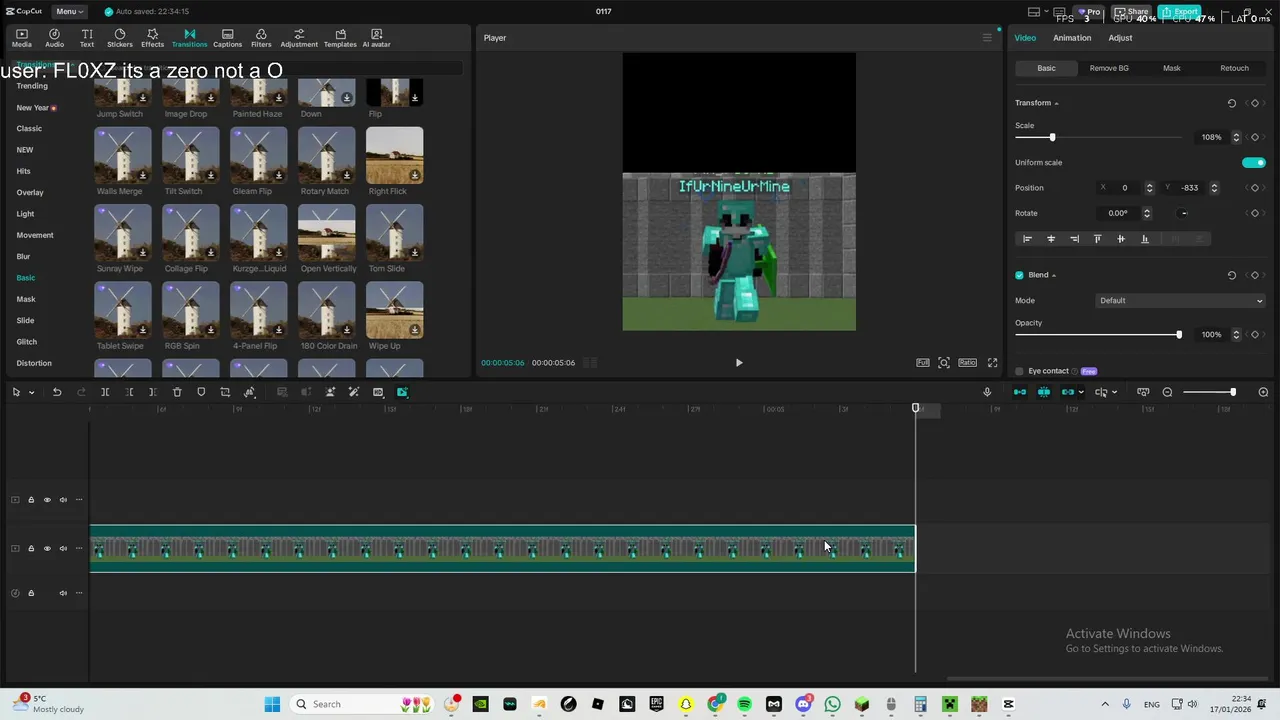Click the Full quality button in player
Viewport: 1280px width, 720px height.
[922, 363]
